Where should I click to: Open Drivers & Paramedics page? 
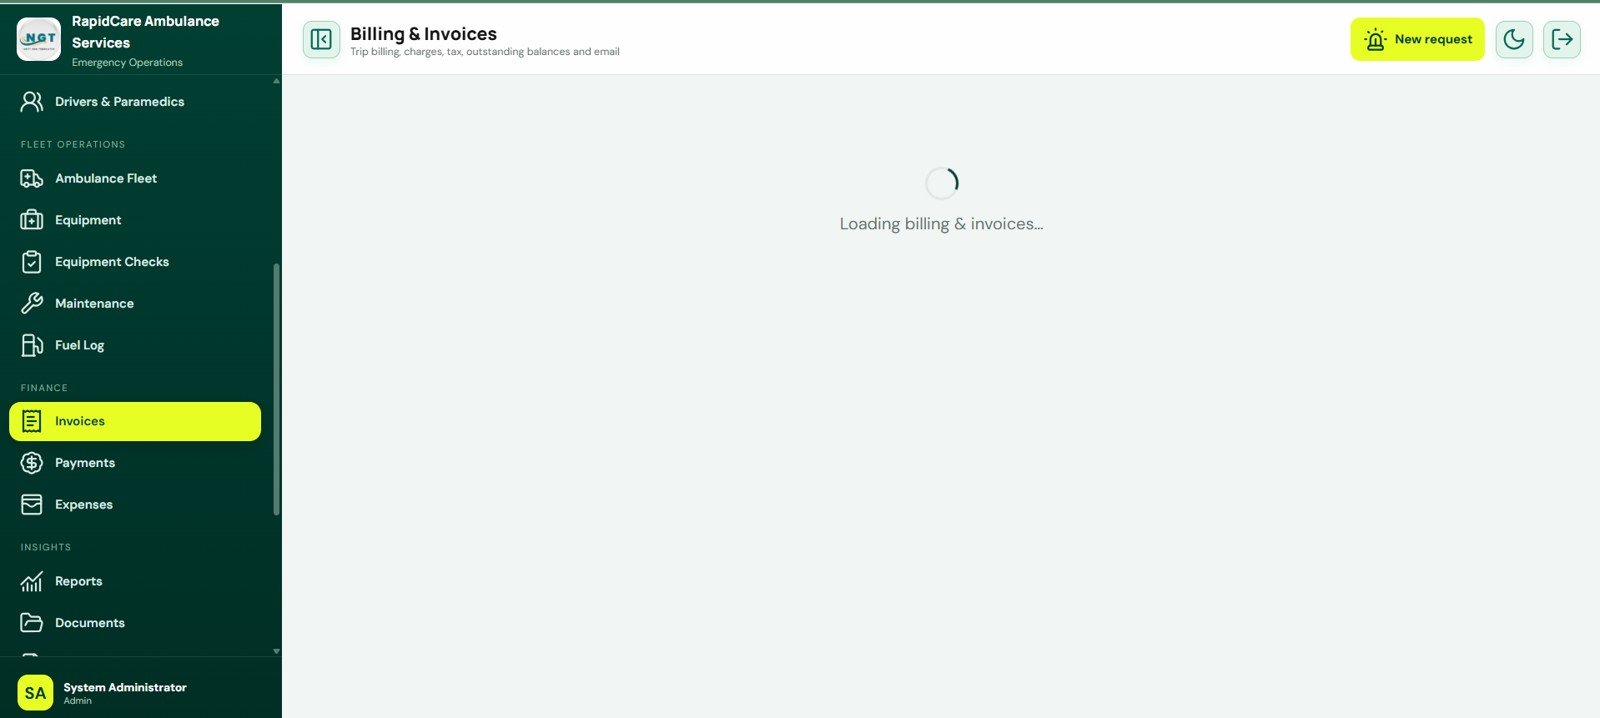135,102
